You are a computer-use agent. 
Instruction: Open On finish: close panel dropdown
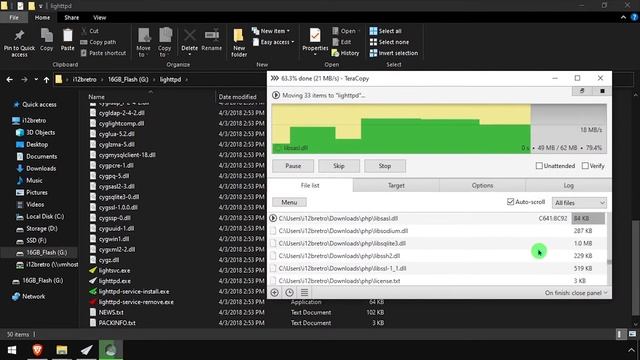pyautogui.click(x=576, y=293)
